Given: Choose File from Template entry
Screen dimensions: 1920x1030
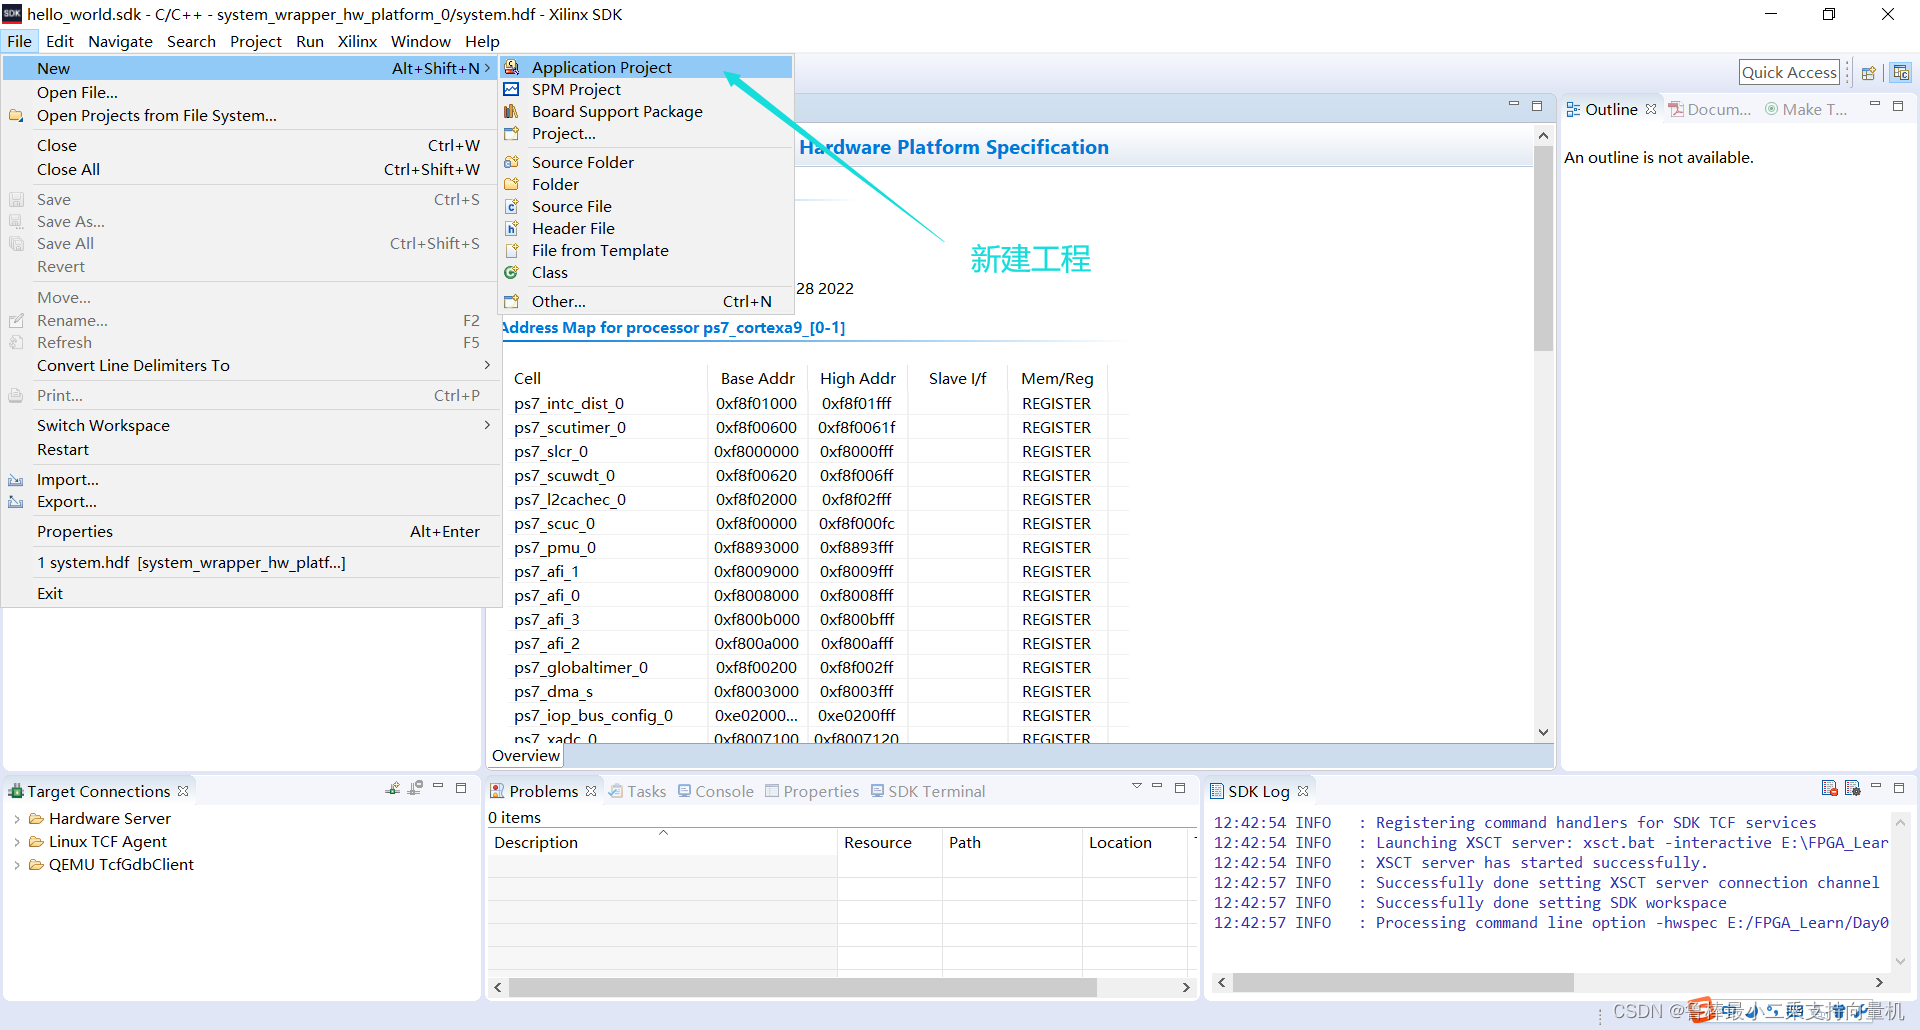Looking at the screenshot, I should [645, 250].
